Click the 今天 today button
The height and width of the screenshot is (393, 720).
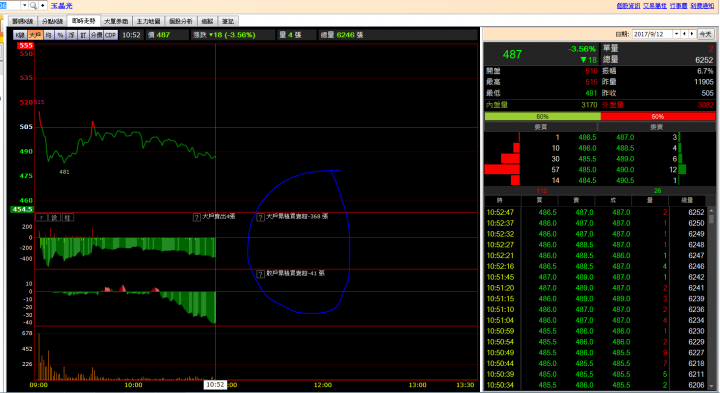705,34
